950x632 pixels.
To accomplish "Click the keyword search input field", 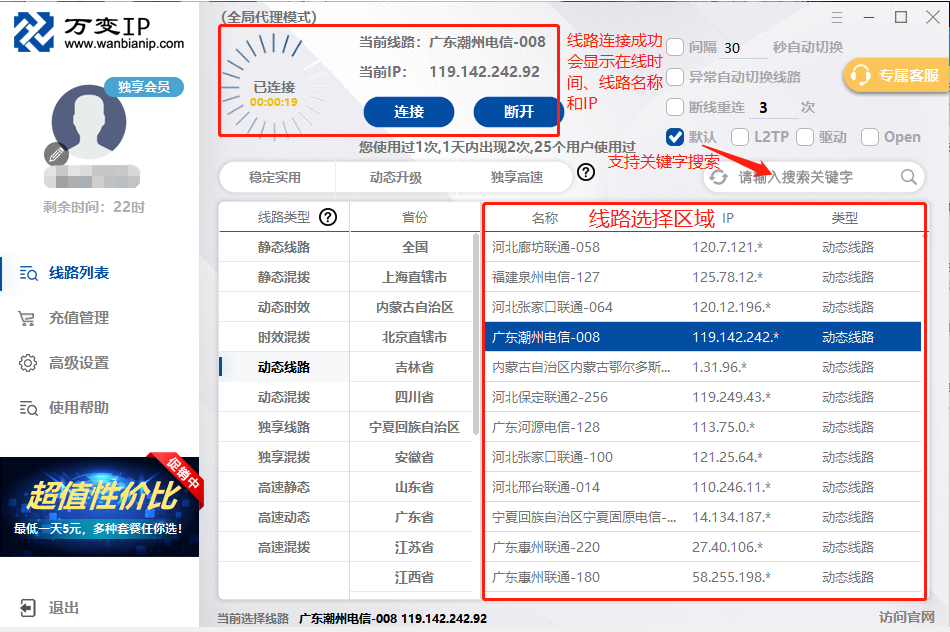I will [815, 177].
